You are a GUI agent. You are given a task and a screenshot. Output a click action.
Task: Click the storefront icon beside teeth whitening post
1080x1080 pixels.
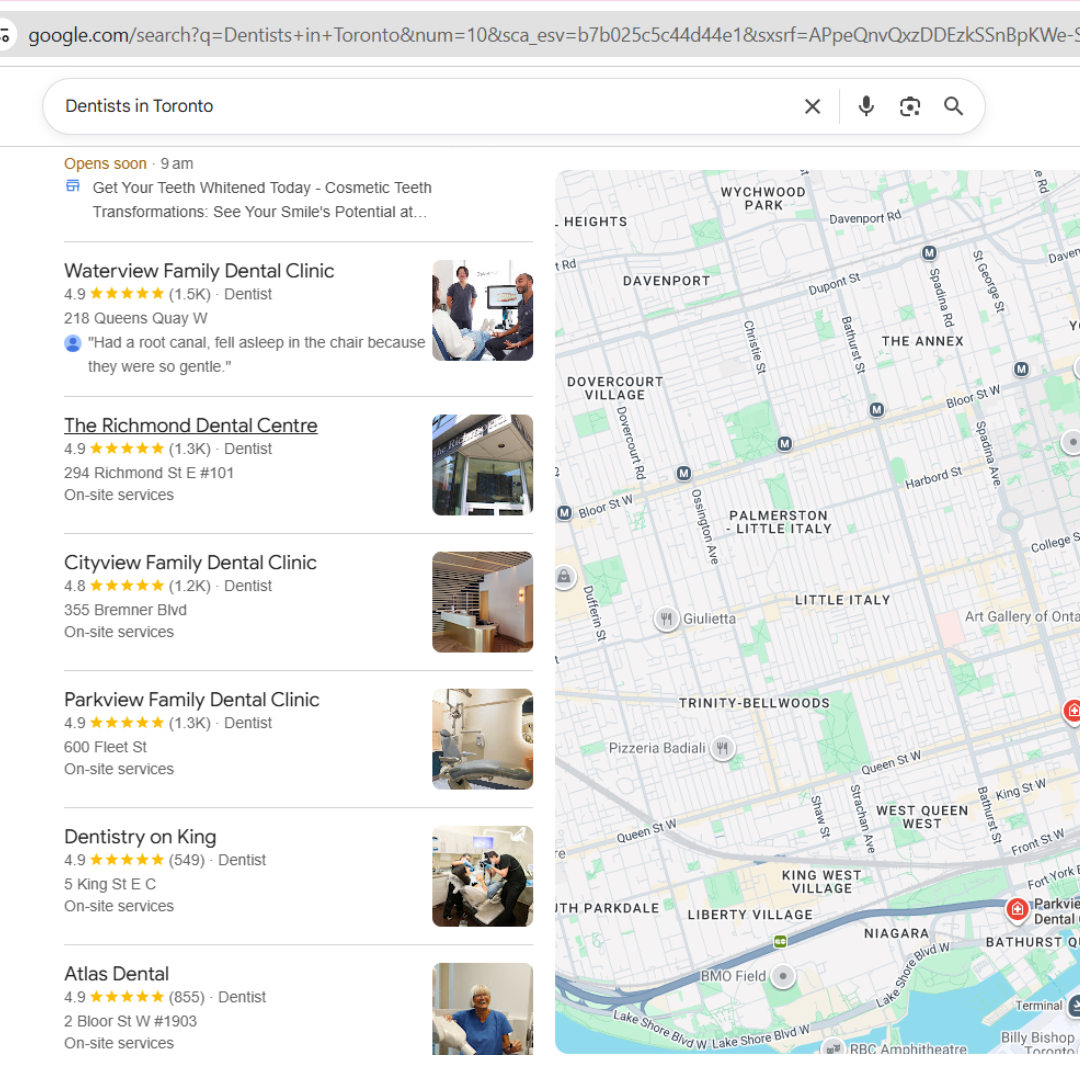72,186
